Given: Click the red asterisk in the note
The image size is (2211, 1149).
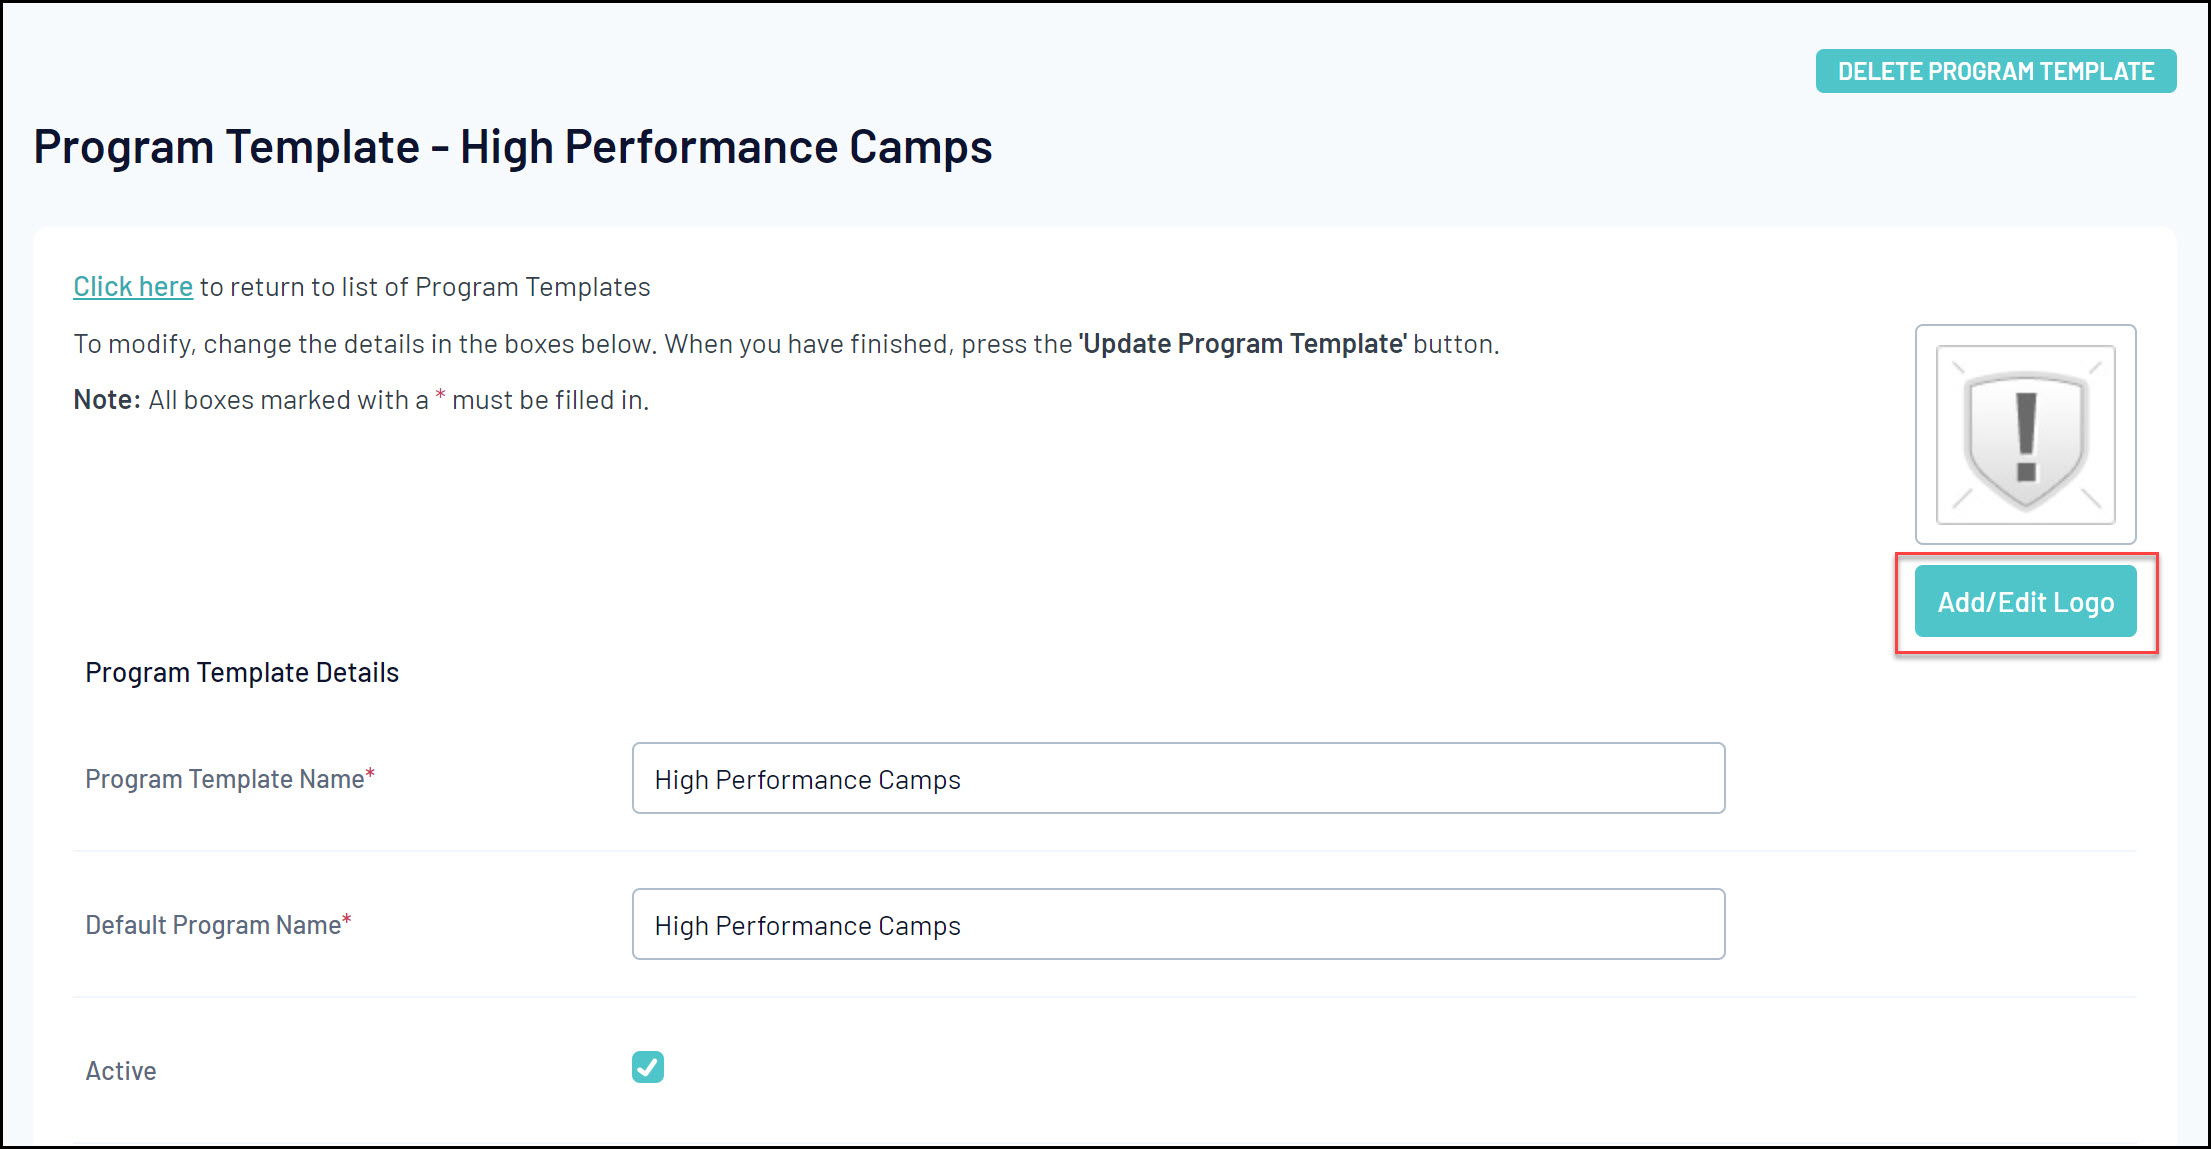Looking at the screenshot, I should click(440, 396).
